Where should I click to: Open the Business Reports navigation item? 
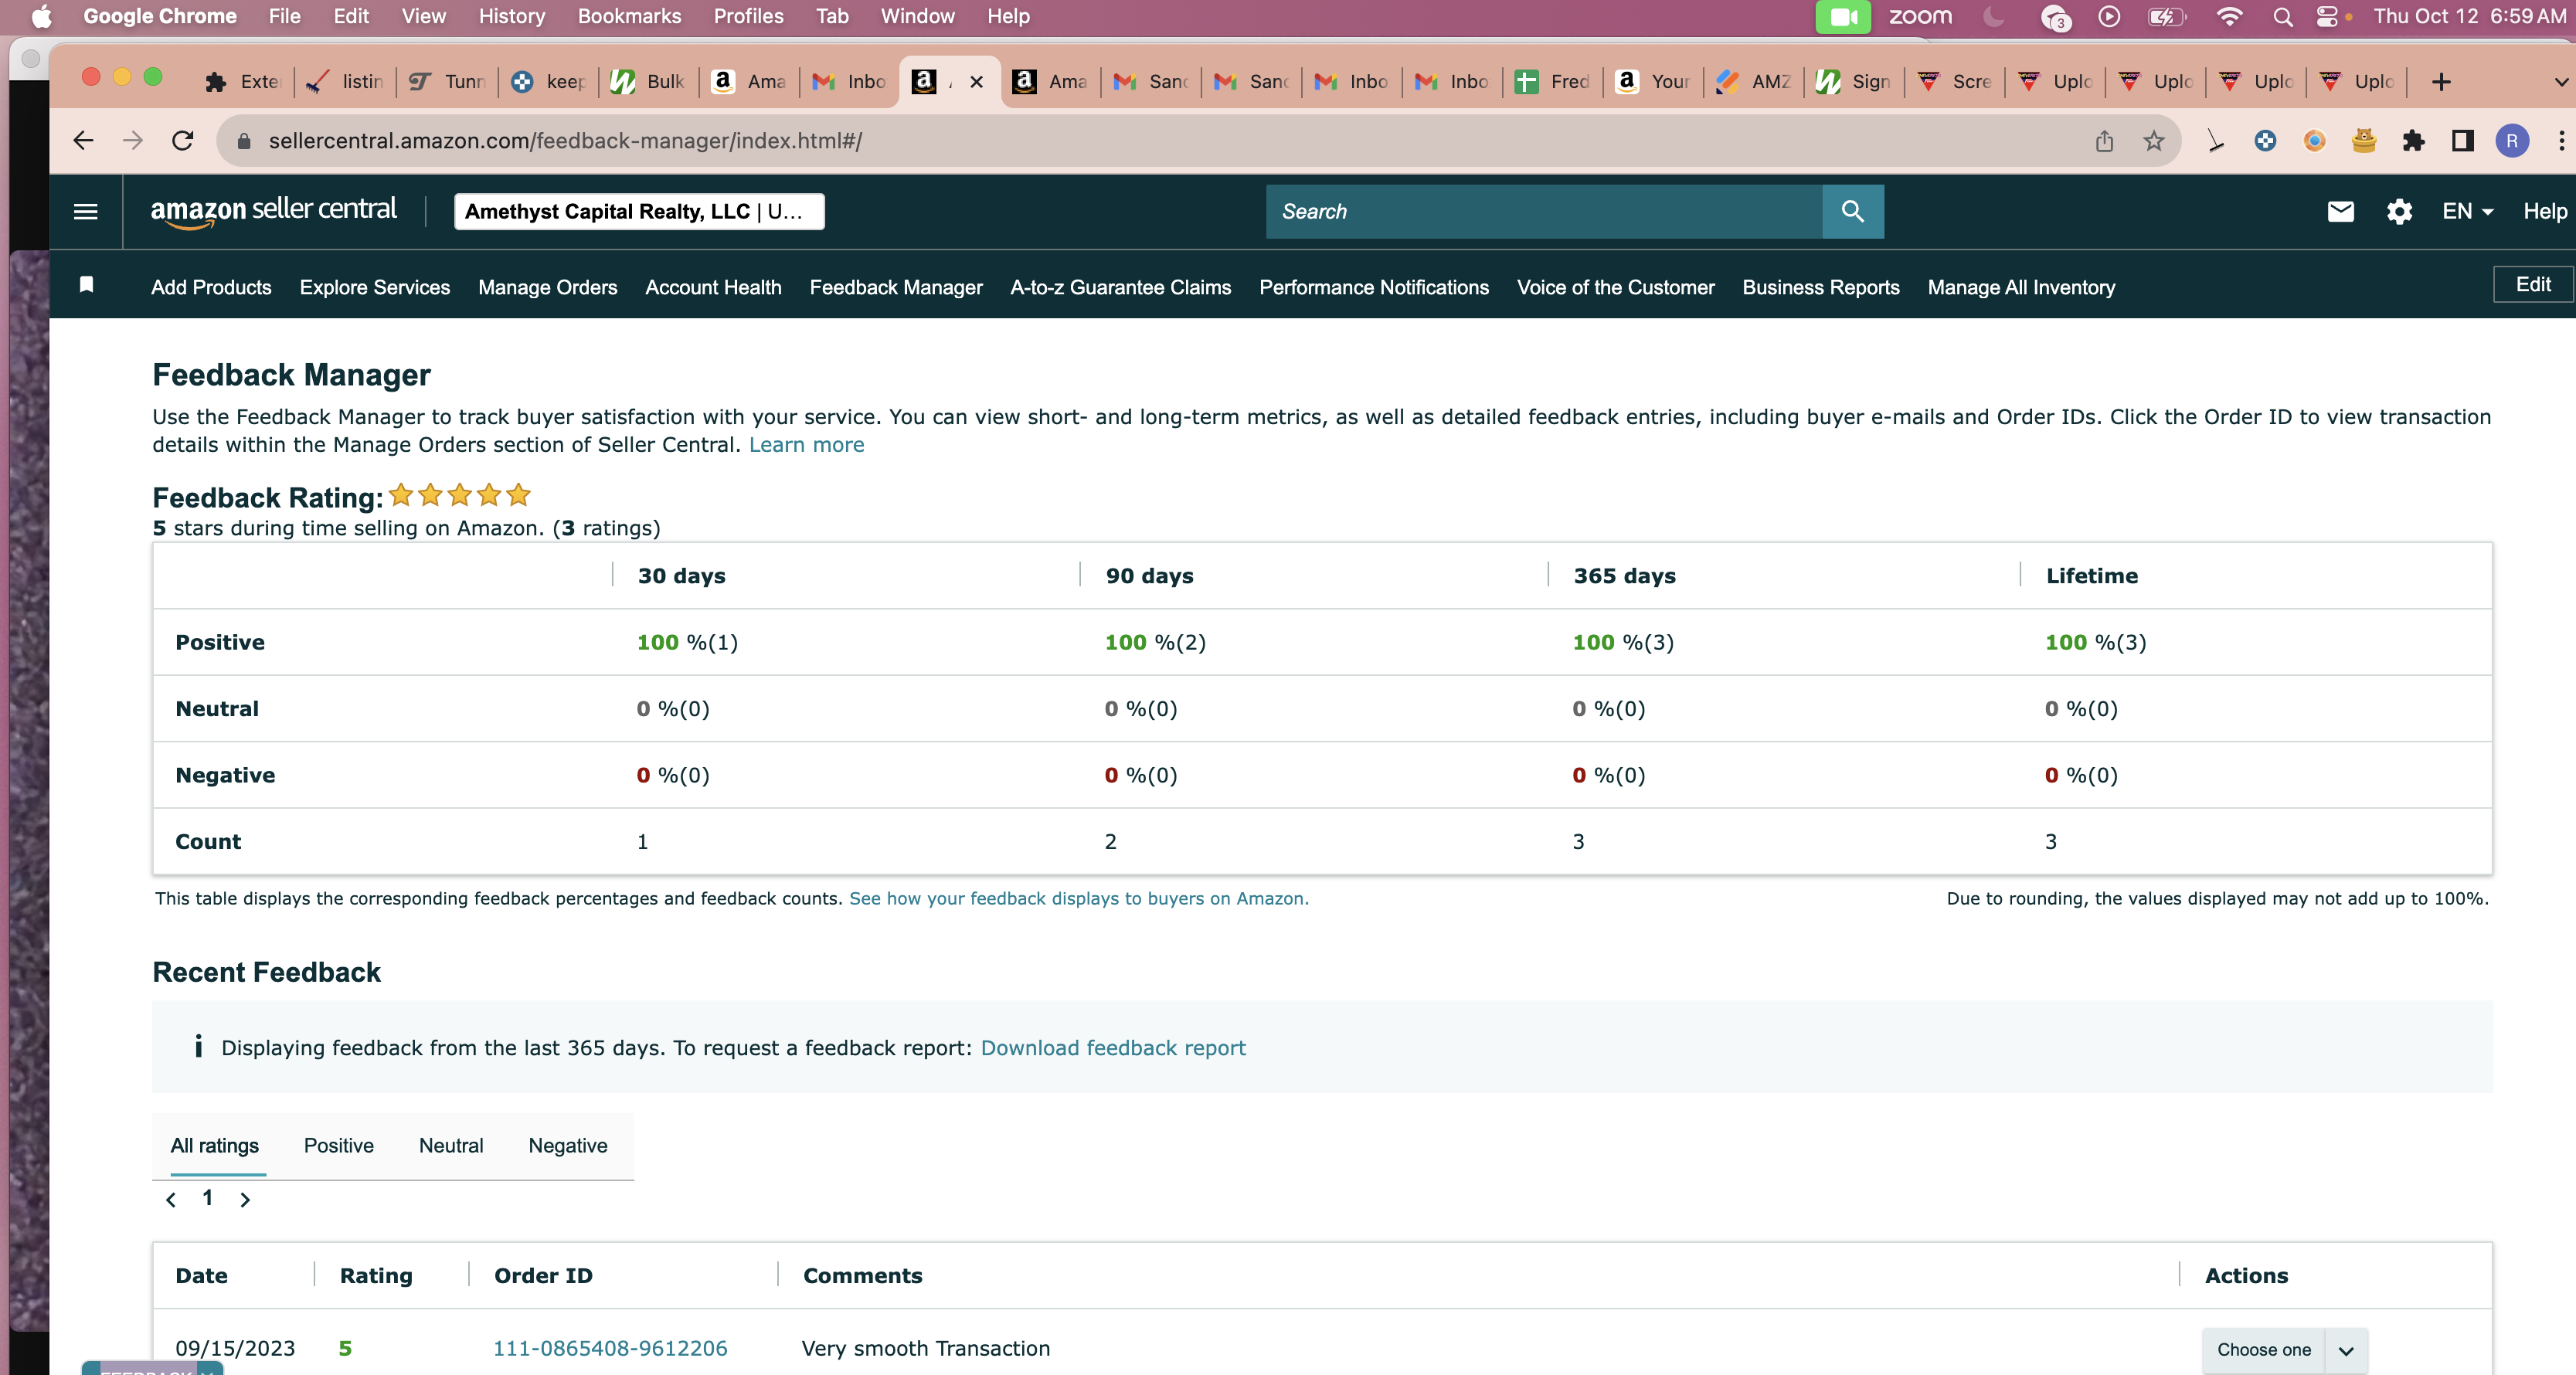pos(1820,287)
